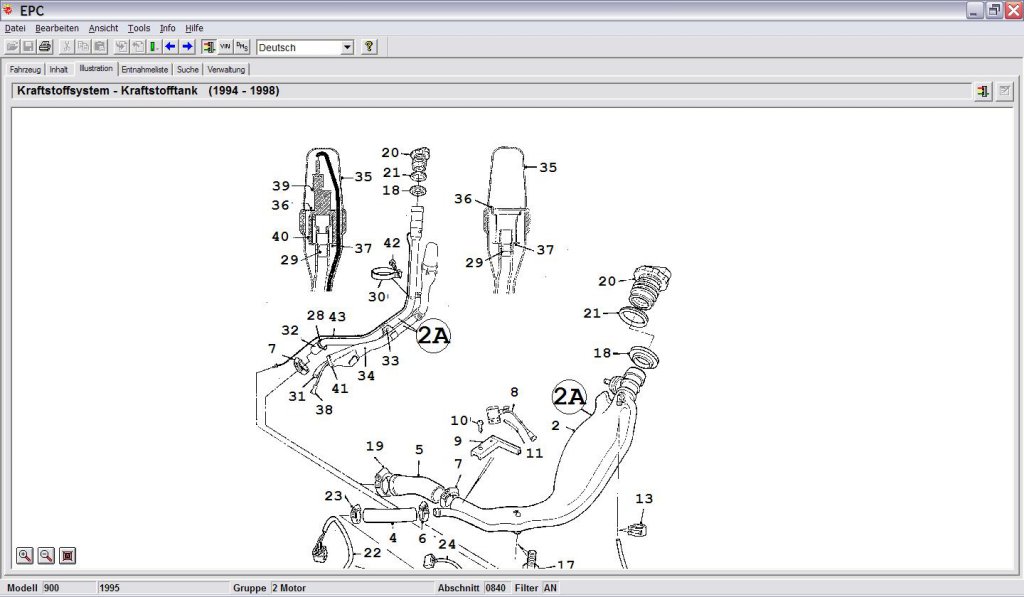
Task: Open the Deutsch language dropdown
Action: (x=305, y=47)
